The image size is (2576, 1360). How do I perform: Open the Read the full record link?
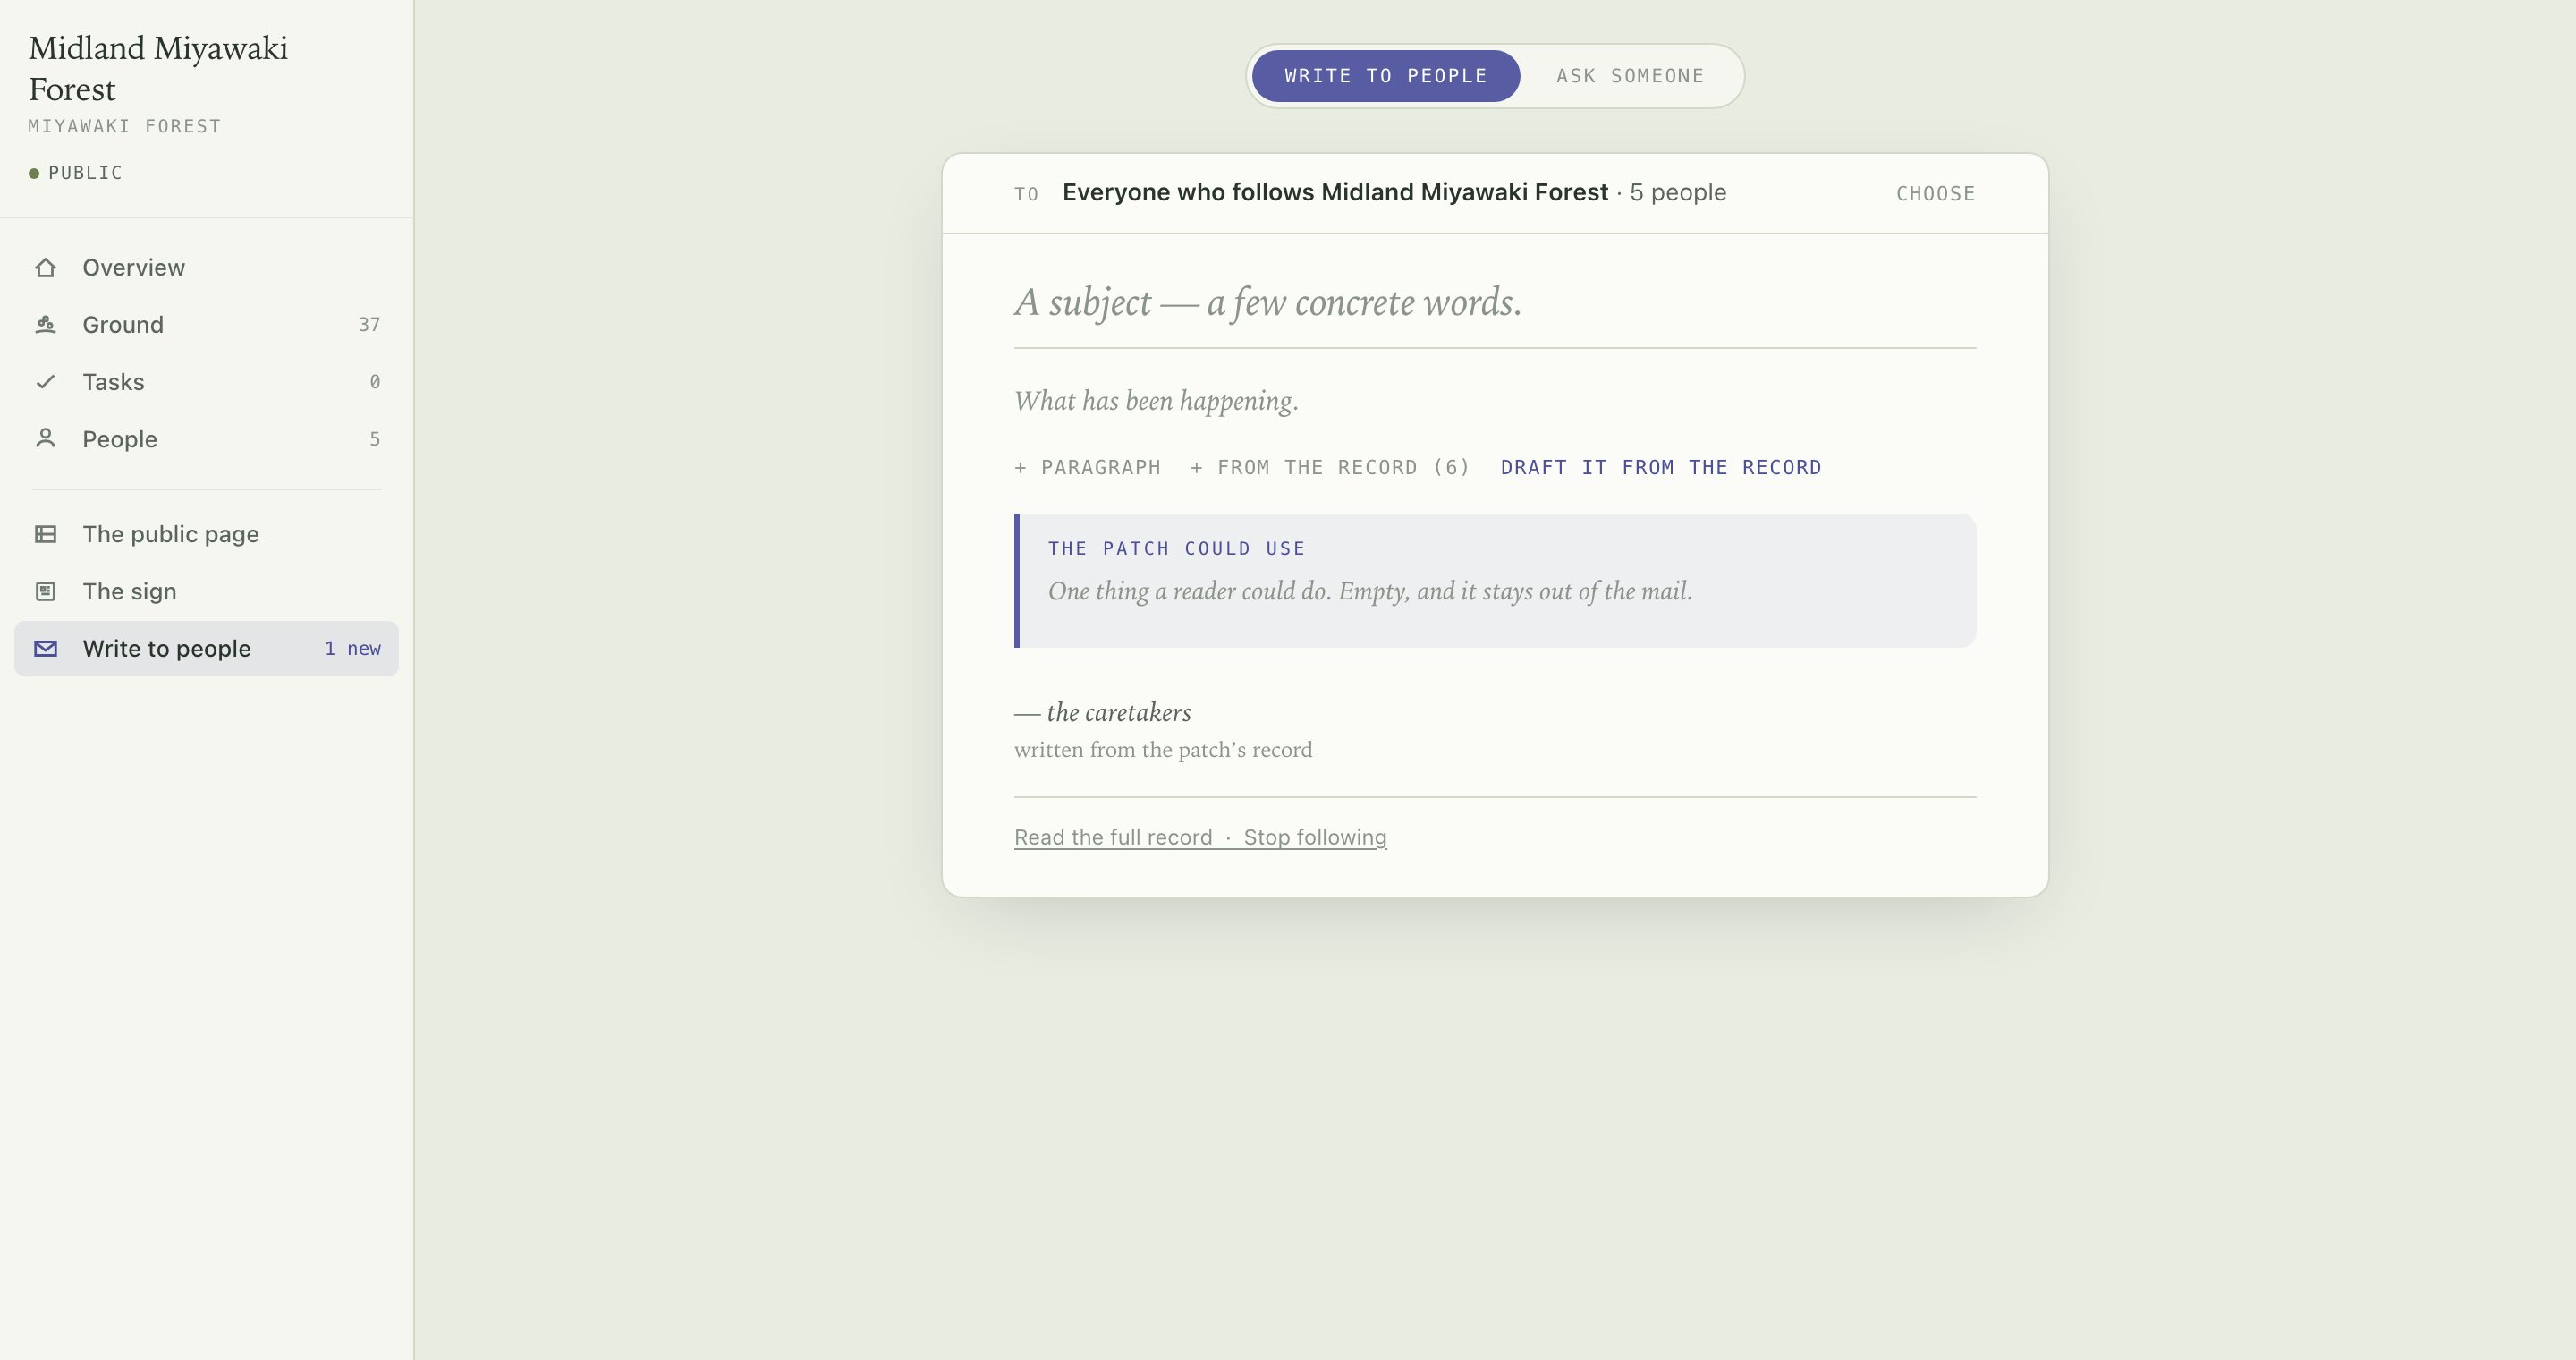pyautogui.click(x=1113, y=837)
